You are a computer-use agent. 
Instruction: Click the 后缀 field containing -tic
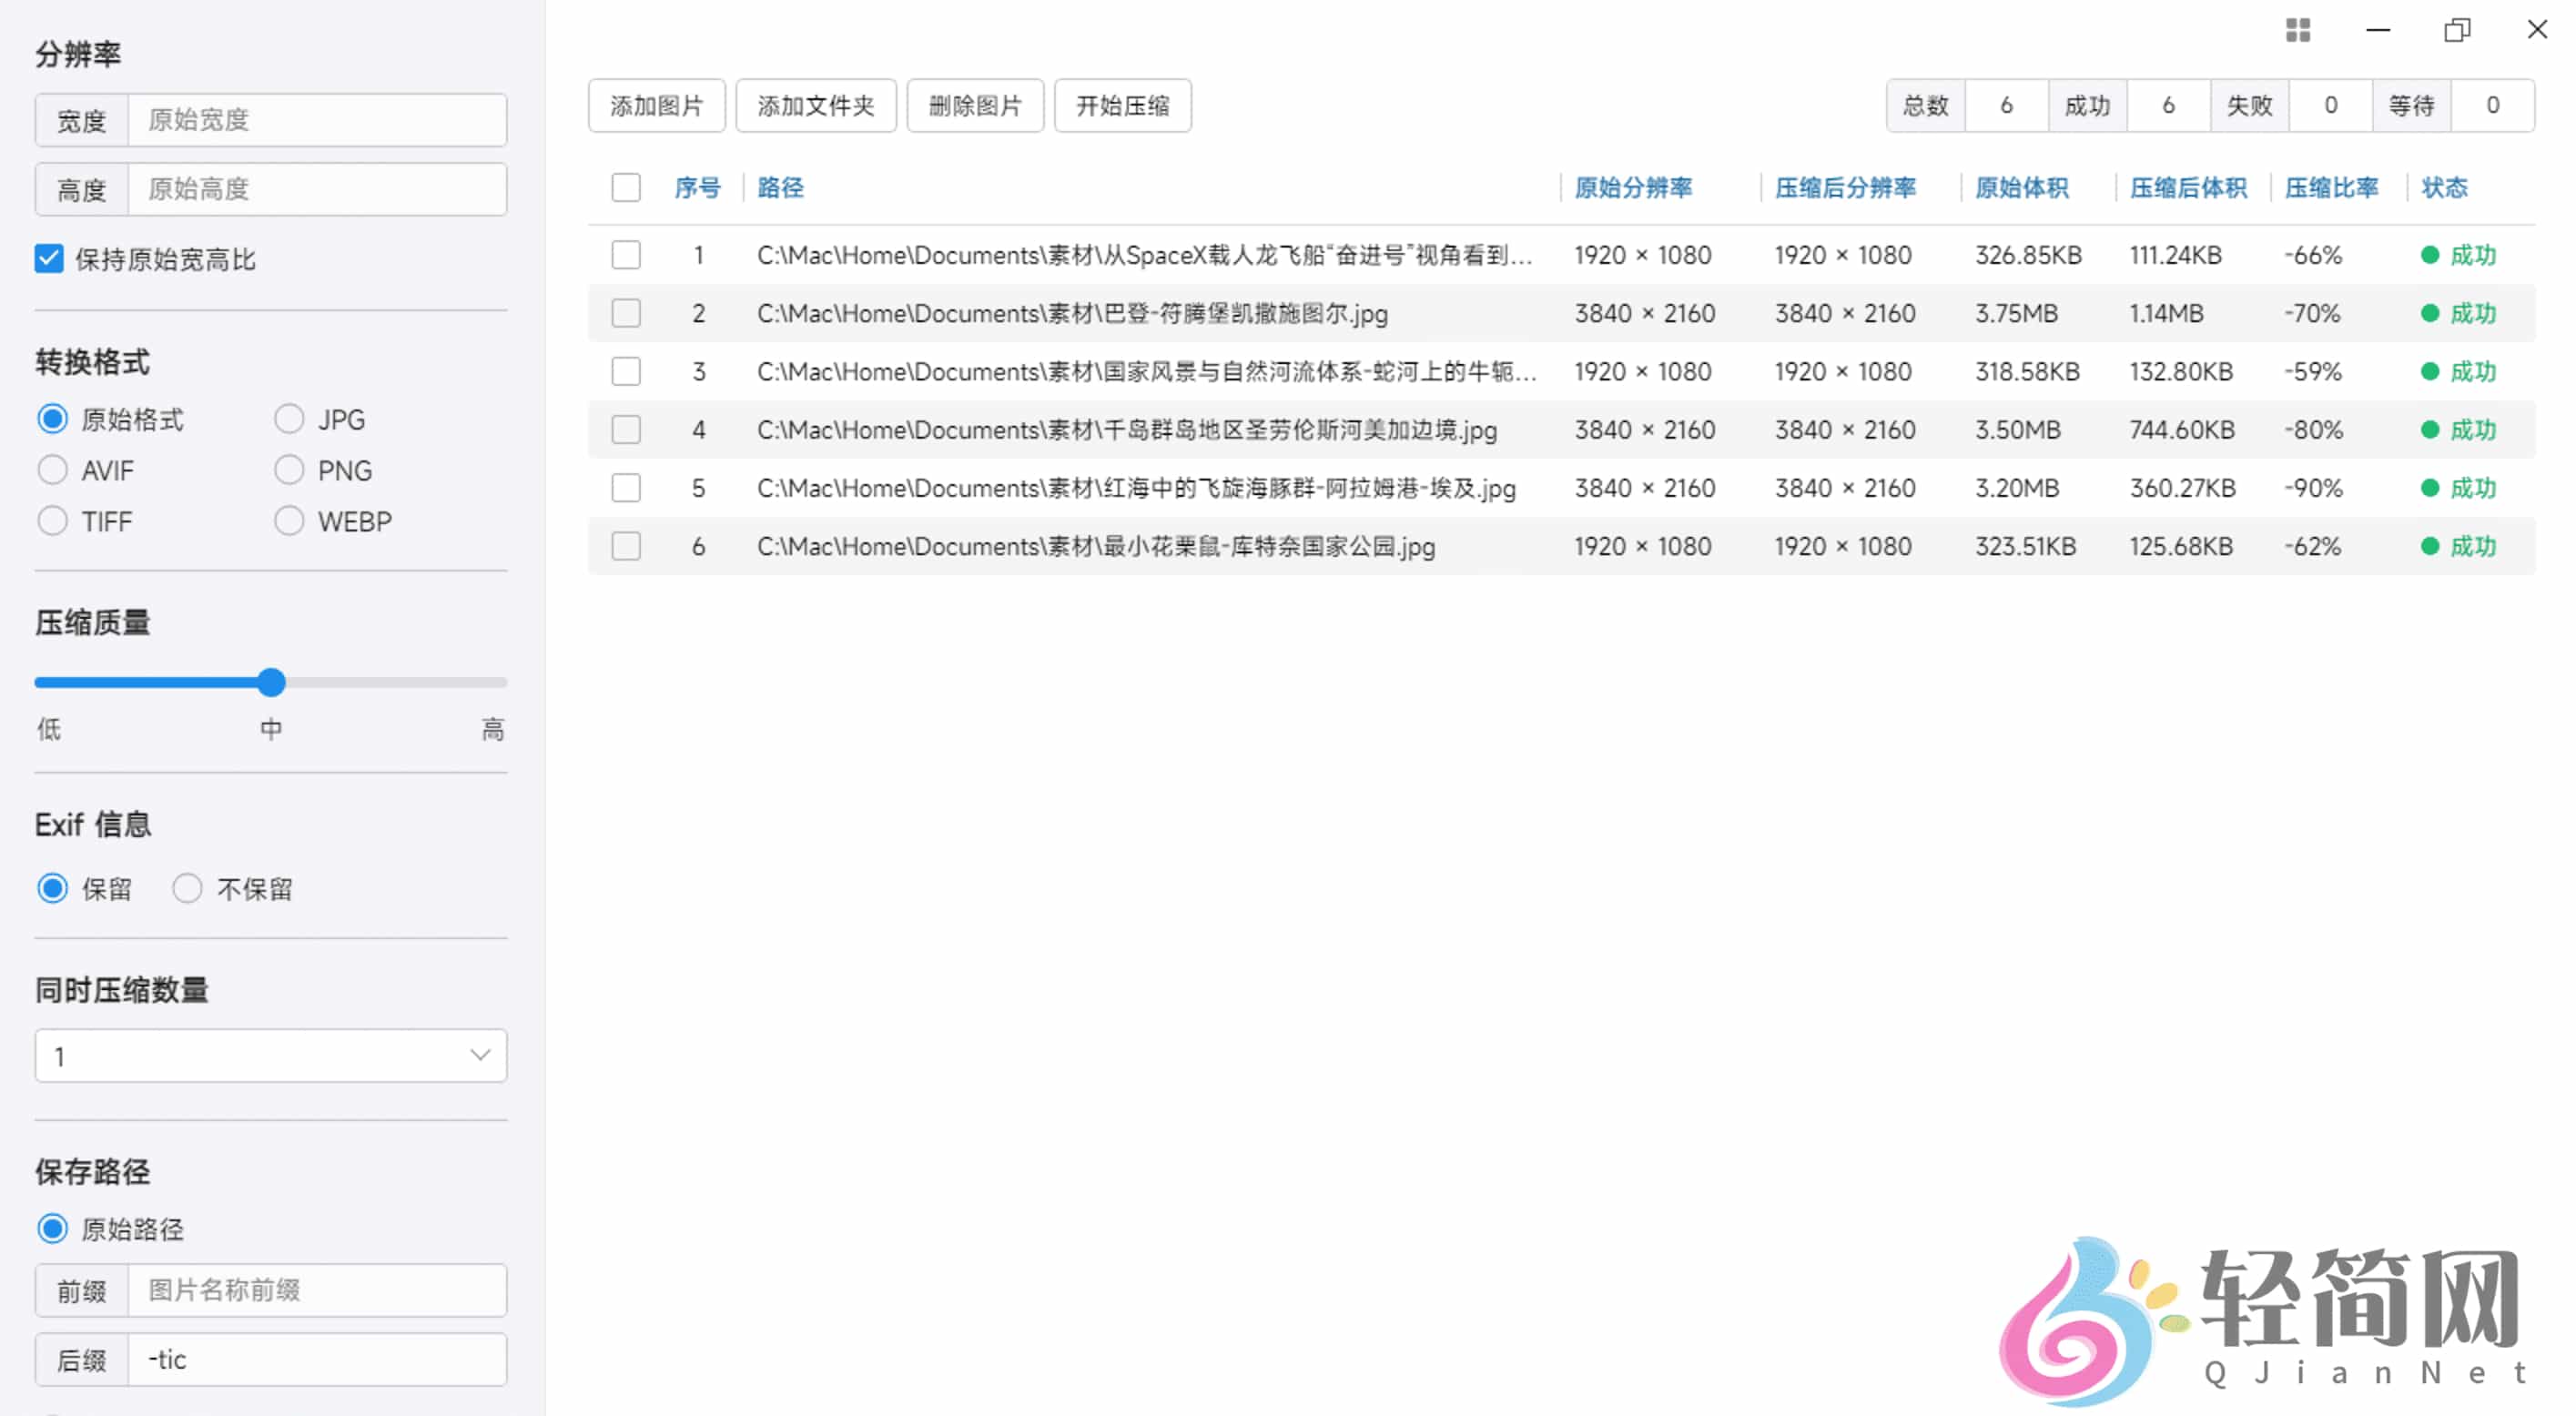tap(316, 1359)
